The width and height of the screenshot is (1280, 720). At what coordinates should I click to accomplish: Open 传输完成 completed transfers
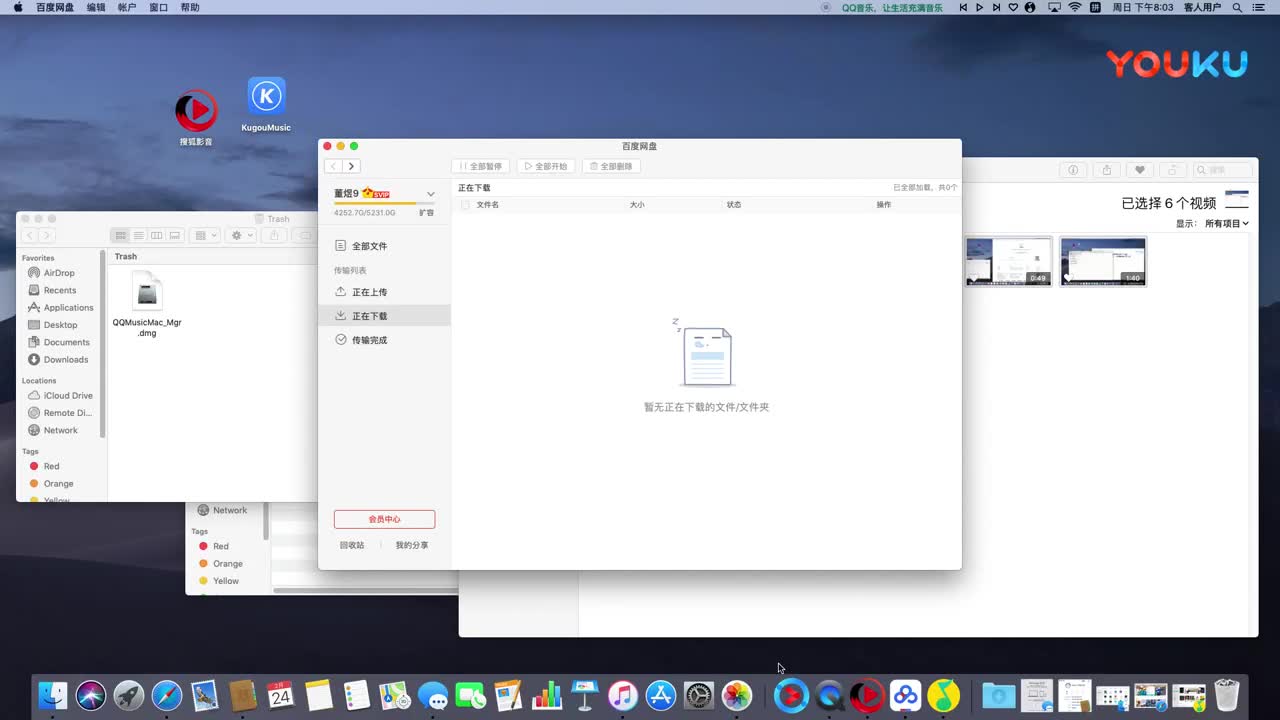pyautogui.click(x=384, y=340)
